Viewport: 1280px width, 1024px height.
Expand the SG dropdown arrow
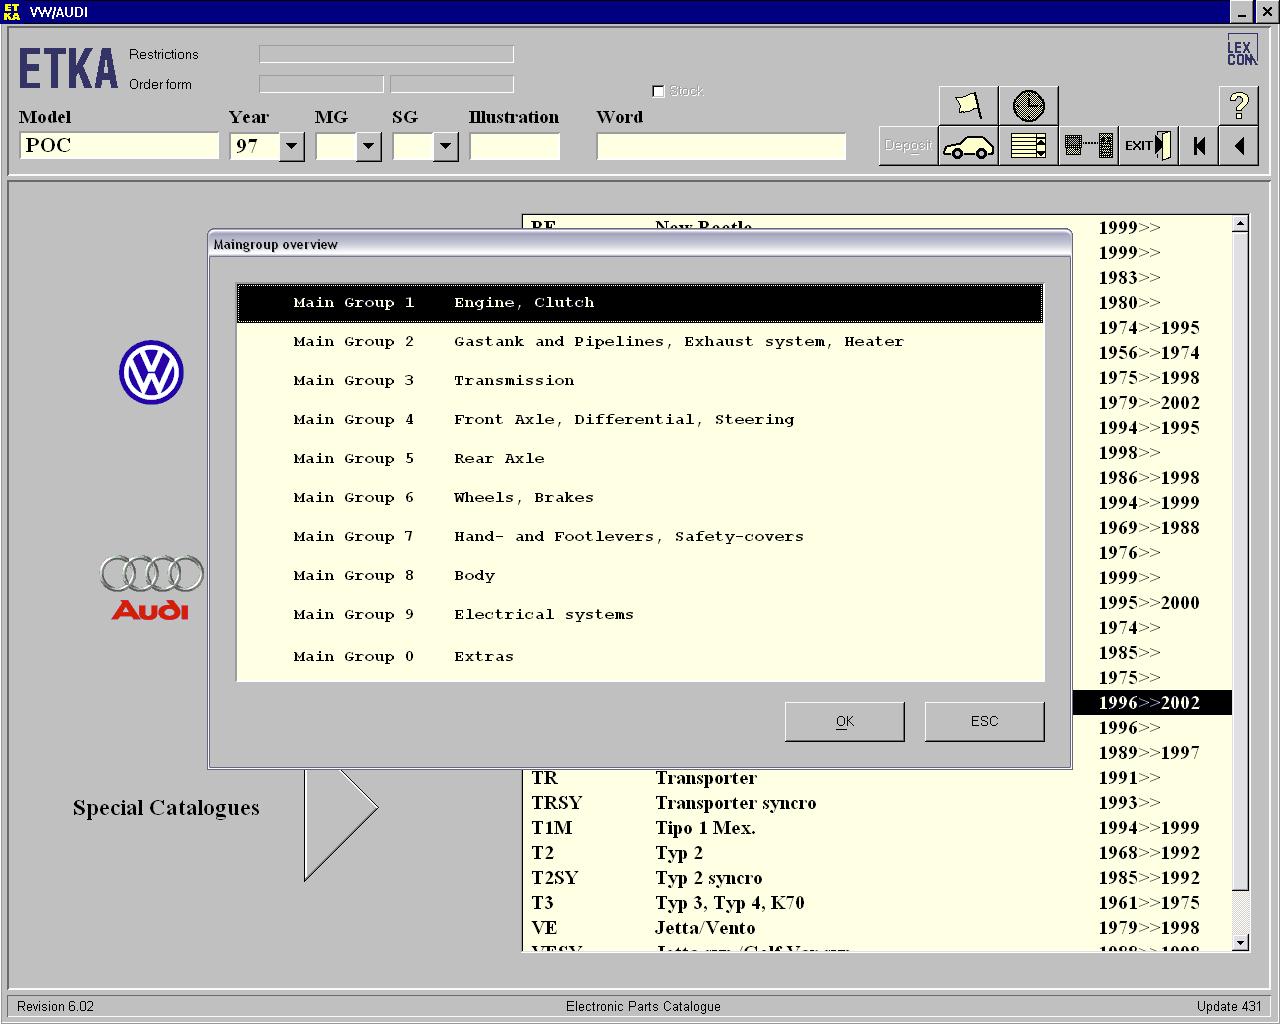pos(445,147)
